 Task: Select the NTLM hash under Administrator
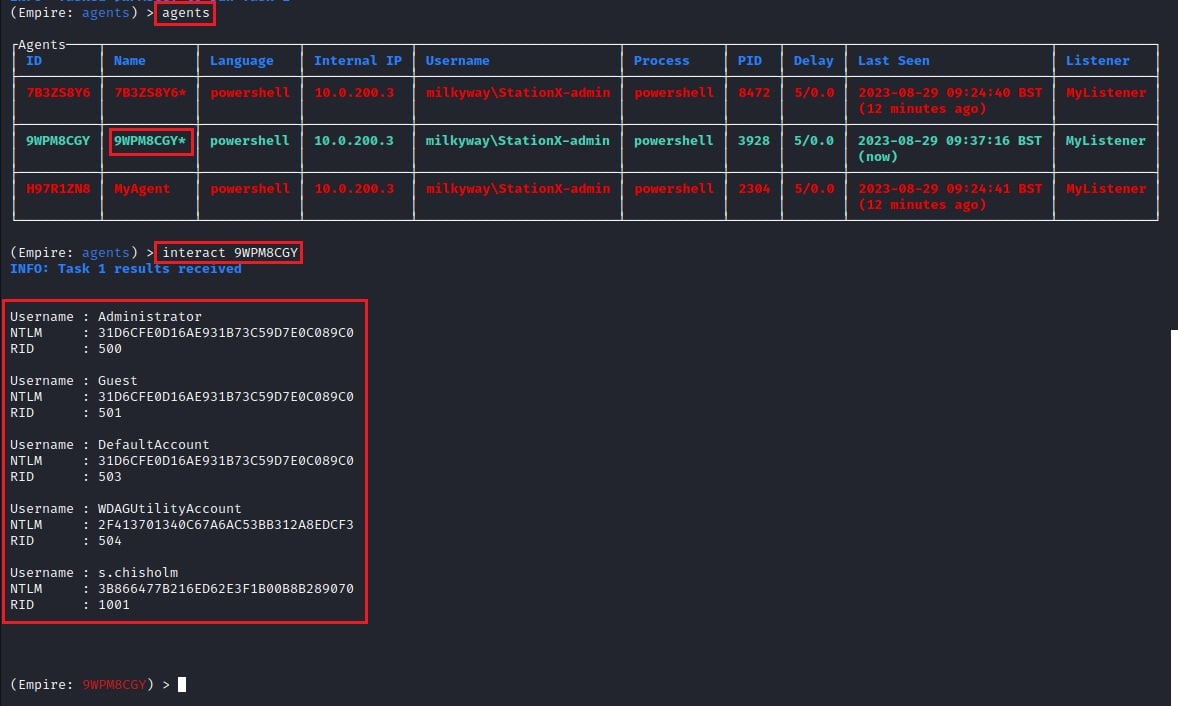[225, 332]
